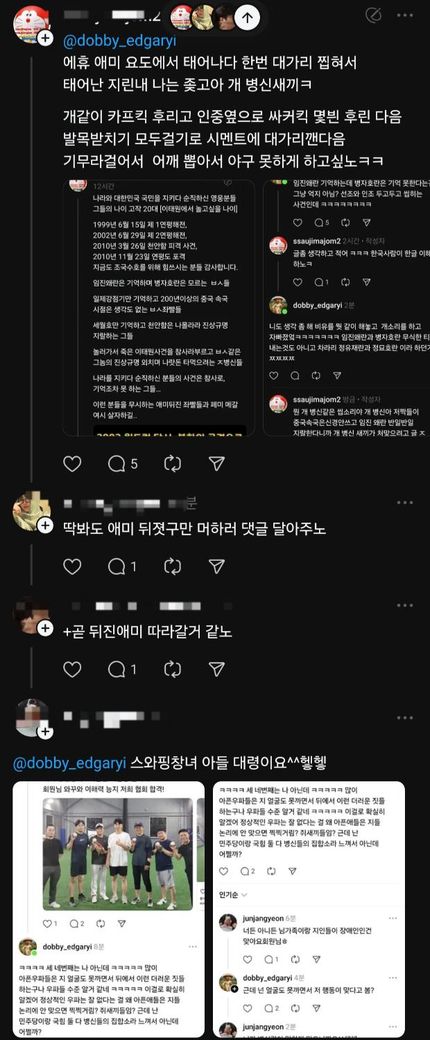Open @dobby_edgaryi mention in the last reply
The height and width of the screenshot is (1040, 430).
click(x=69, y=763)
